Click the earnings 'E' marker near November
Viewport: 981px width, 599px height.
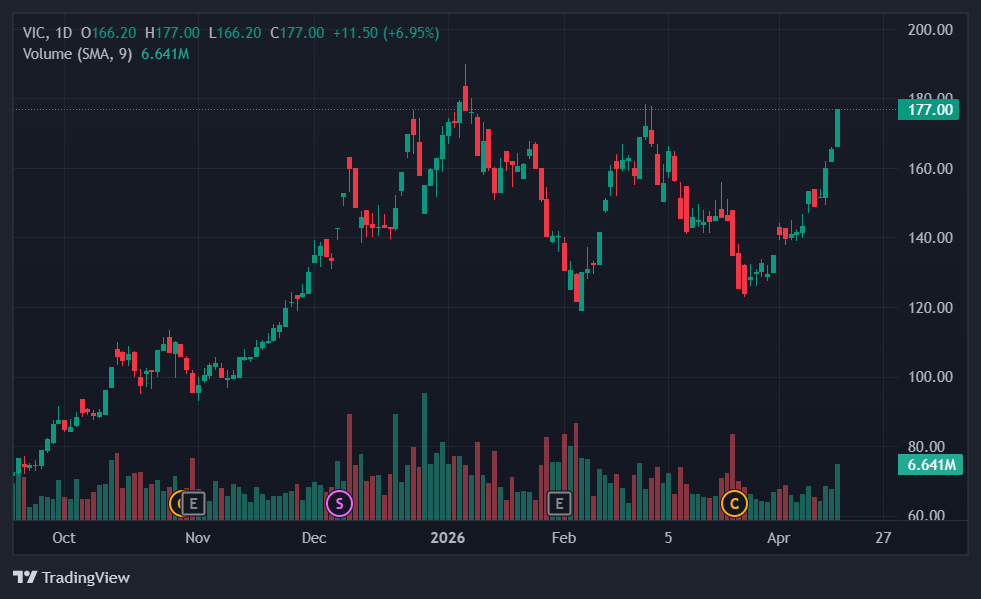point(193,503)
